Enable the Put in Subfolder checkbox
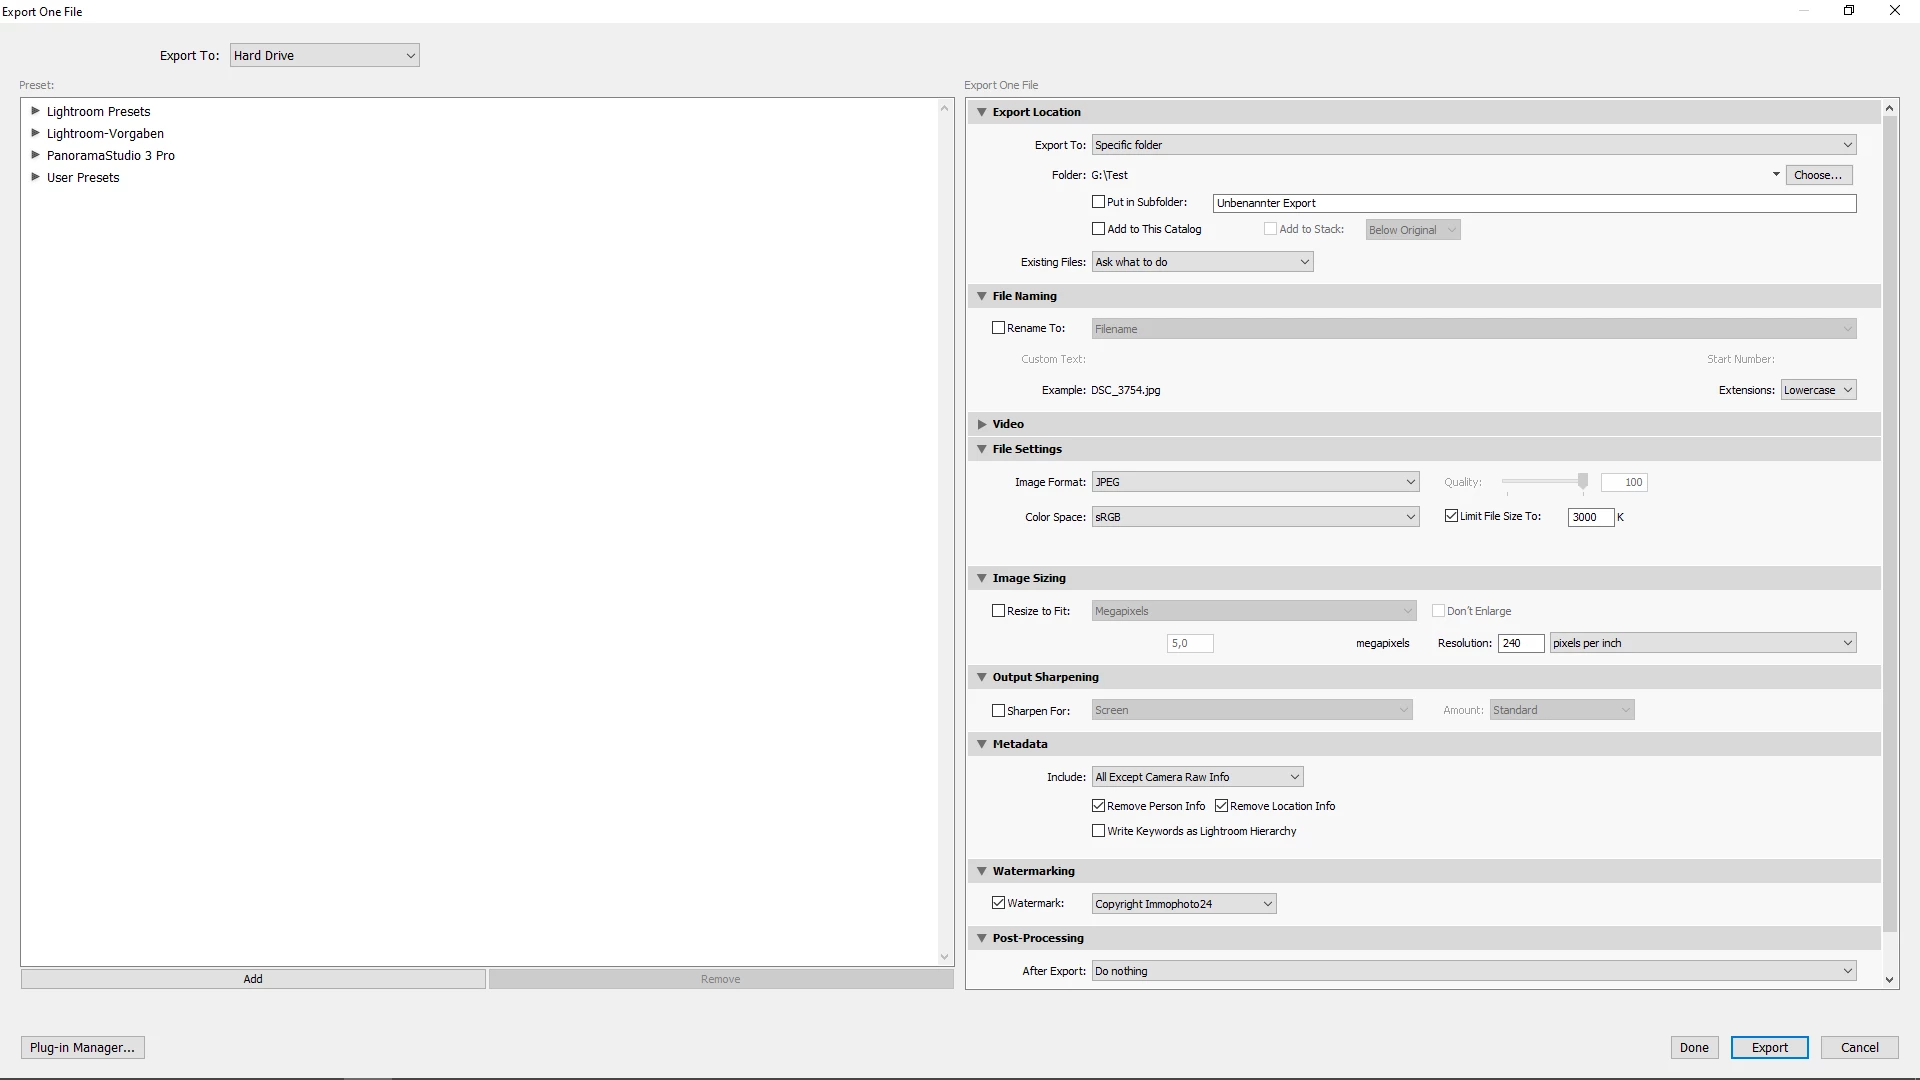The height and width of the screenshot is (1080, 1920). coord(1098,202)
